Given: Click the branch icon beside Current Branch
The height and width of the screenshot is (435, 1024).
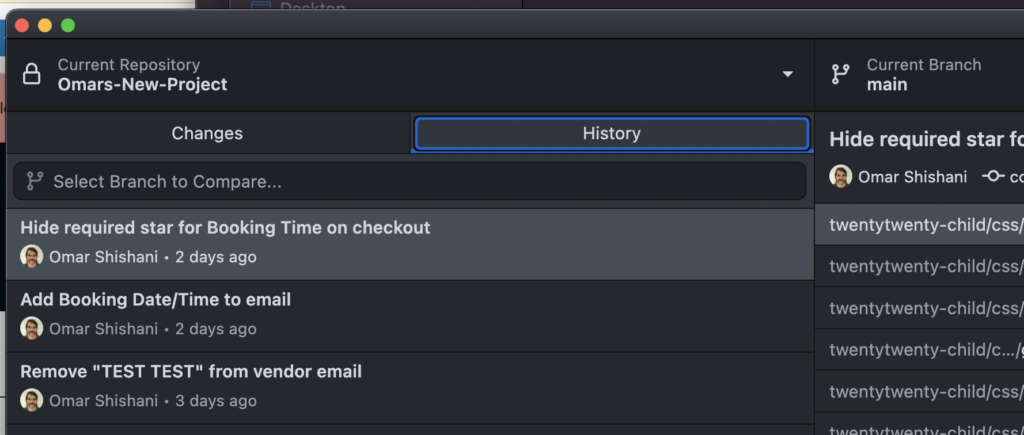Looking at the screenshot, I should (x=841, y=75).
